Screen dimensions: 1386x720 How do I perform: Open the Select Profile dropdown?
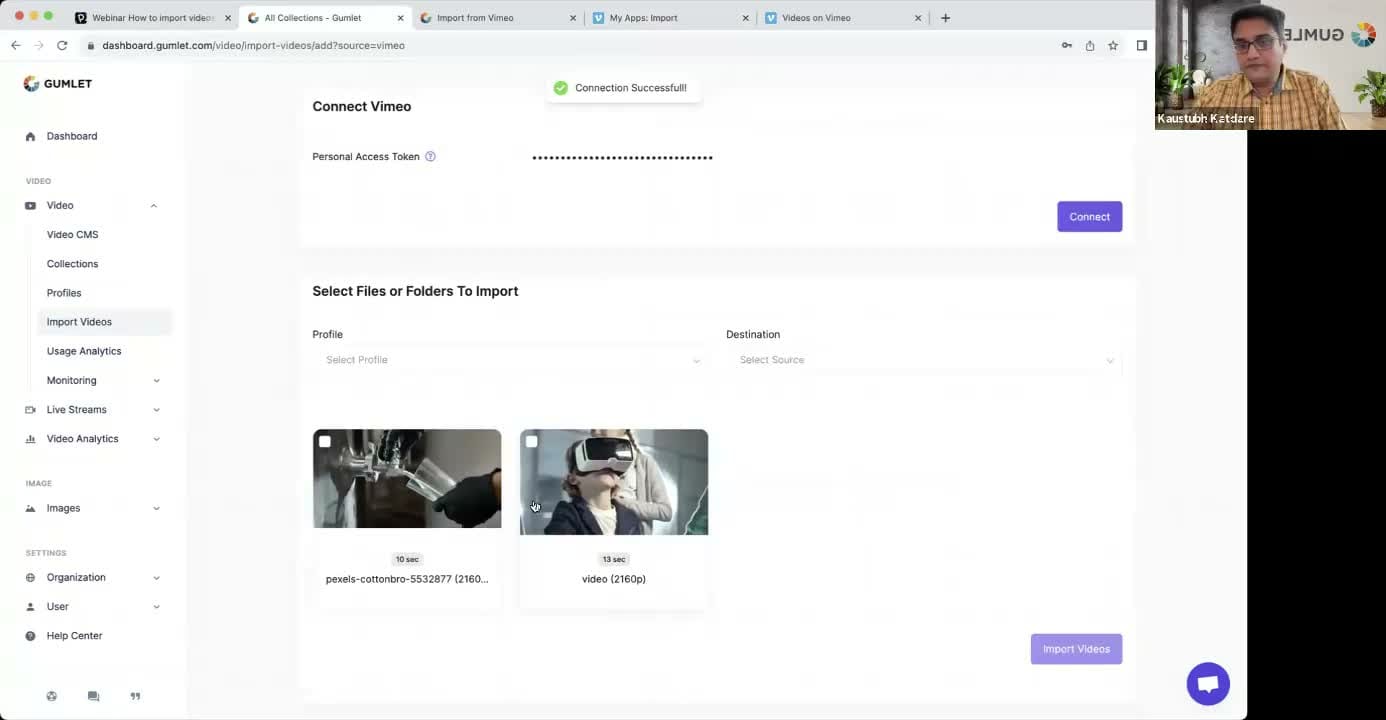[512, 360]
